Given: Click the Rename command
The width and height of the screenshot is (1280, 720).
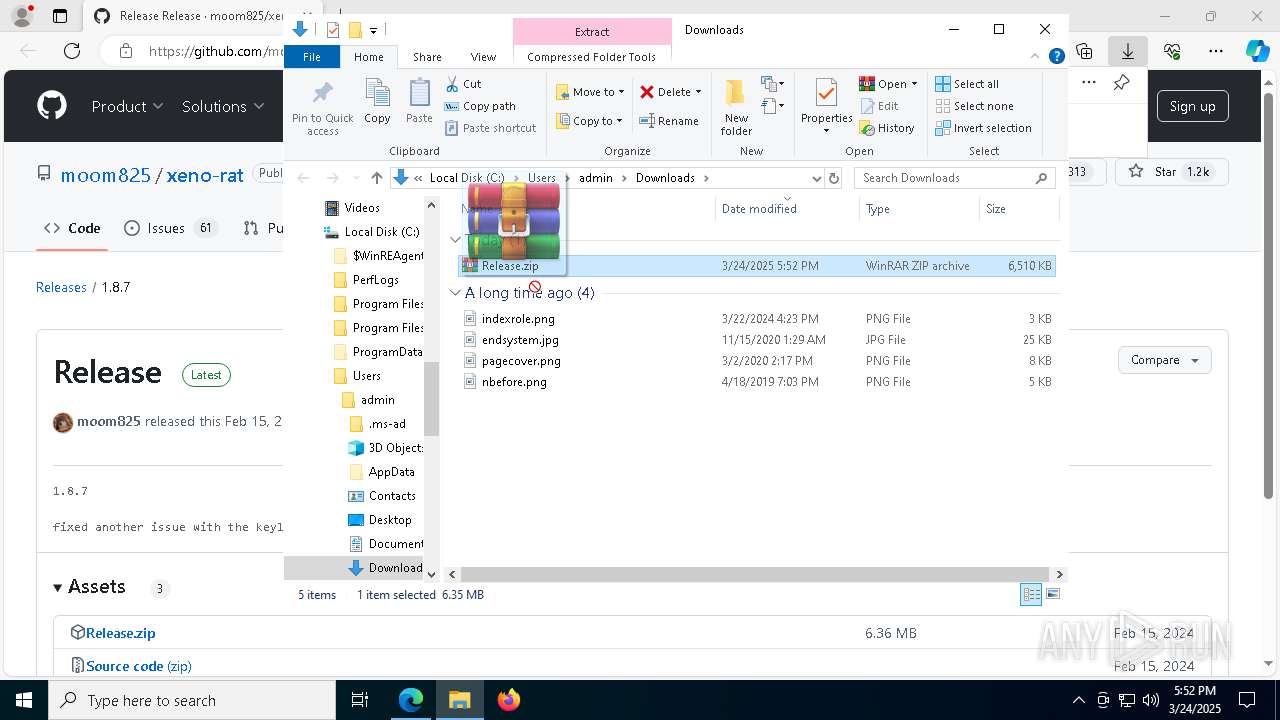Looking at the screenshot, I should point(669,121).
